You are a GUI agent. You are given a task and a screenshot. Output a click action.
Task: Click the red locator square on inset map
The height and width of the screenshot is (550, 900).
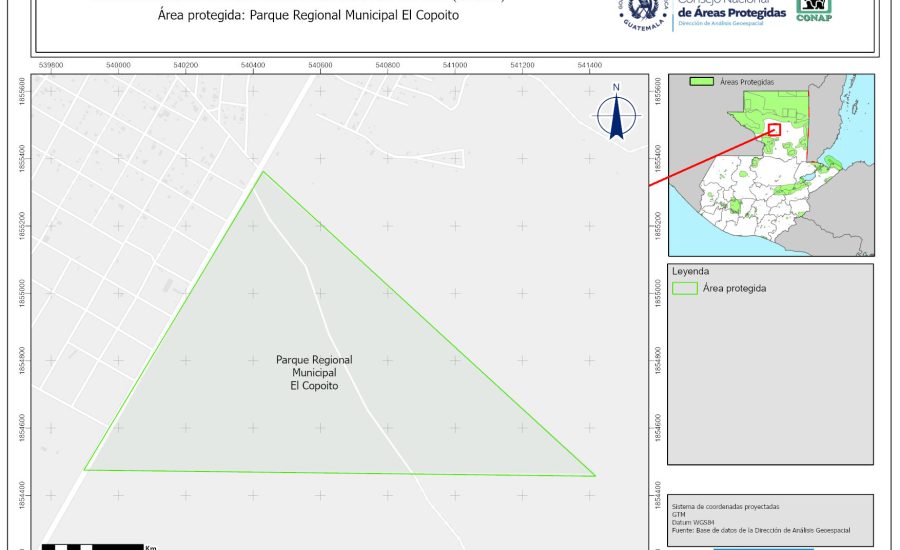coord(774,129)
